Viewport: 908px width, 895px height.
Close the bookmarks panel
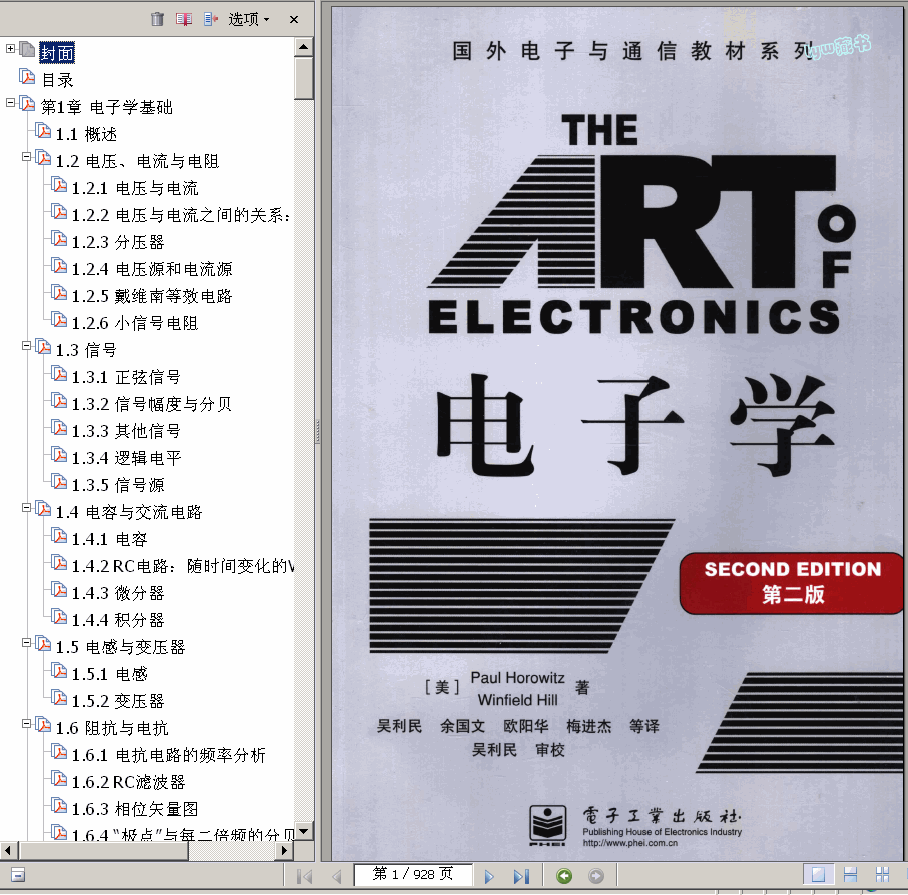294,19
